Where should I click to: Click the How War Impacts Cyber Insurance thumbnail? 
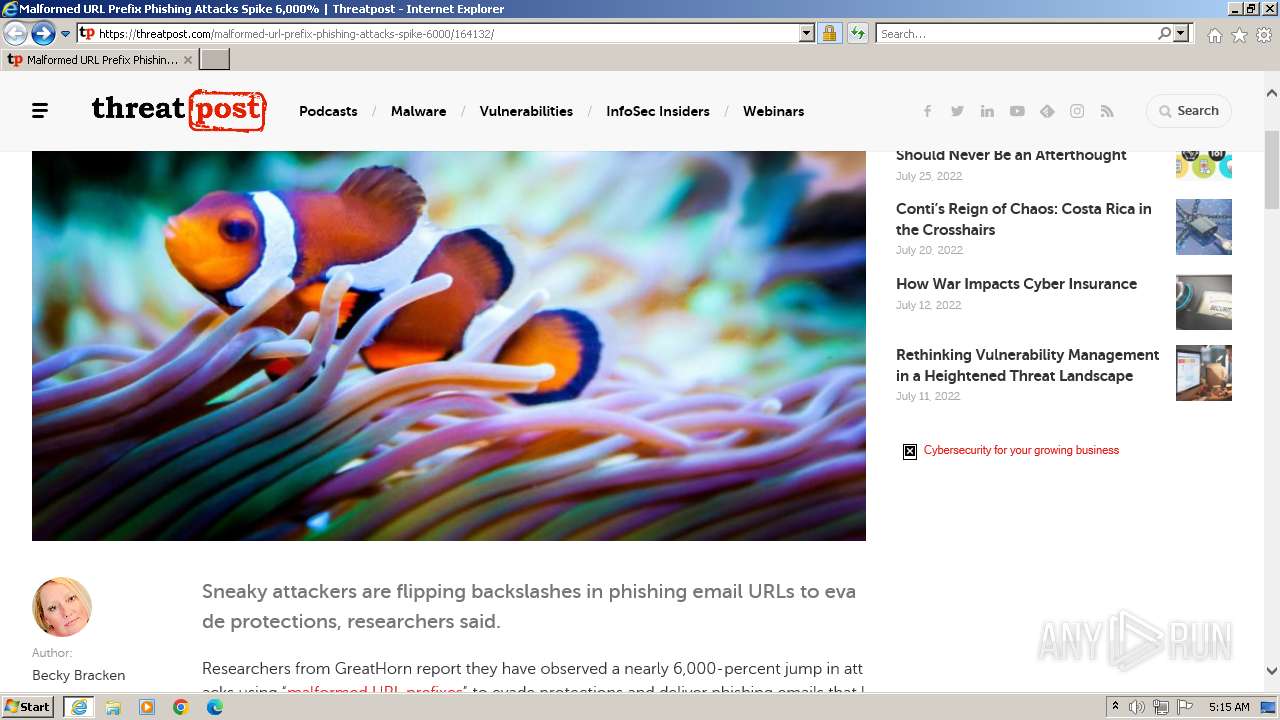[x=1204, y=302]
